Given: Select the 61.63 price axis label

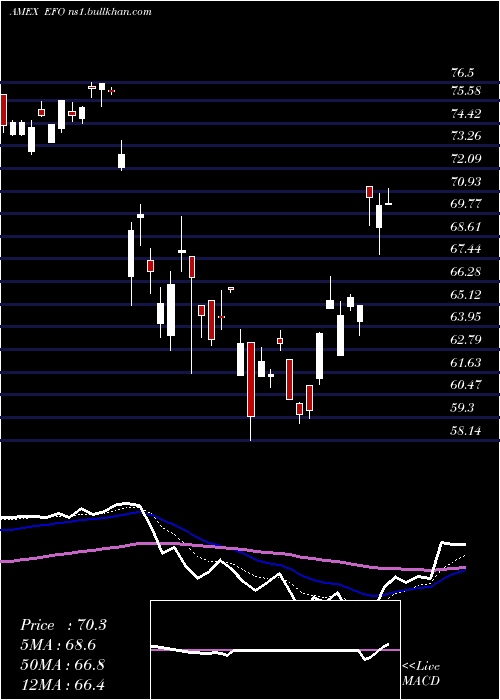Looking at the screenshot, I should (466, 362).
